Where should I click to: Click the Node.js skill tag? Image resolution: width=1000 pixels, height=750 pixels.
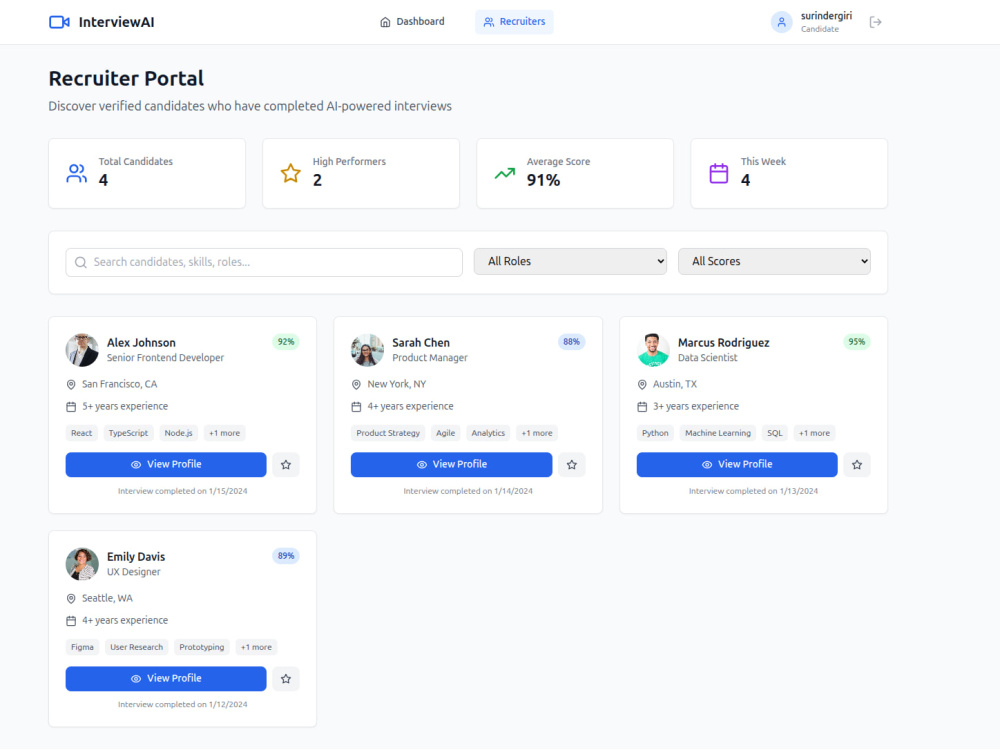(179, 433)
